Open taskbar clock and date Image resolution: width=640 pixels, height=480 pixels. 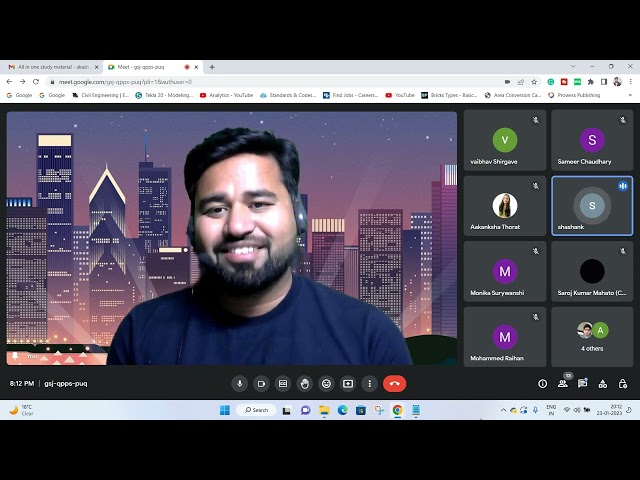(x=609, y=410)
